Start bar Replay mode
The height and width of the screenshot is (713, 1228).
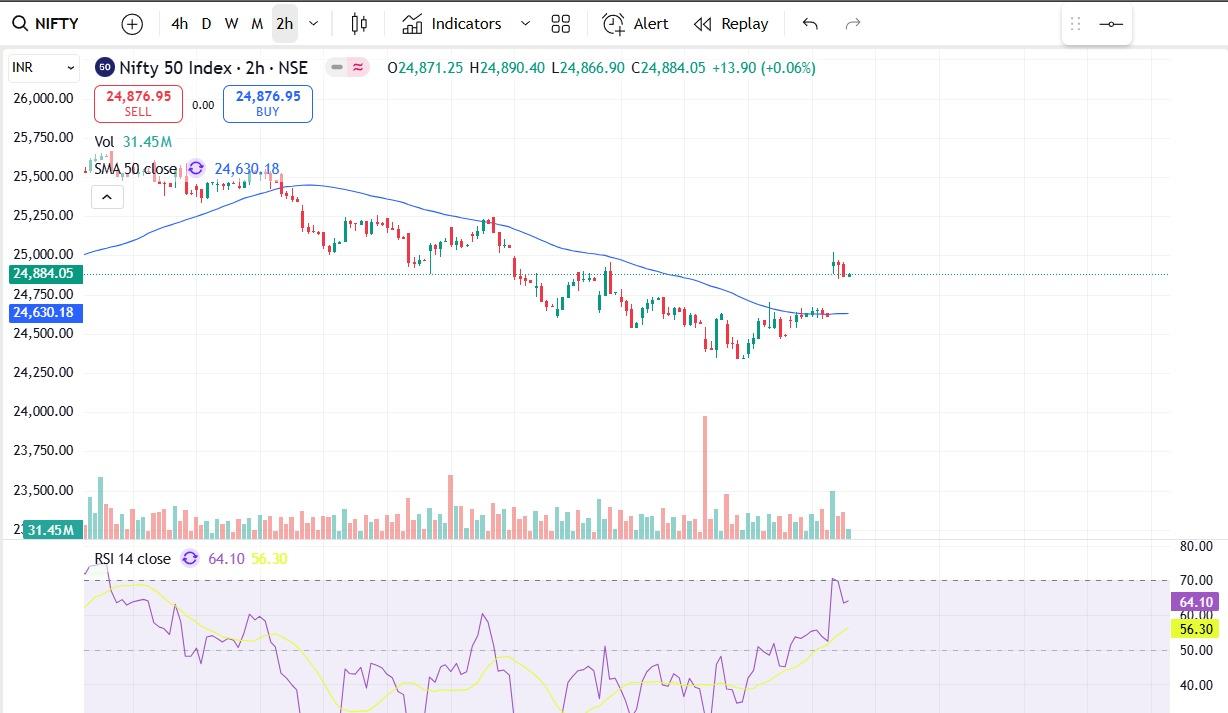pos(731,23)
